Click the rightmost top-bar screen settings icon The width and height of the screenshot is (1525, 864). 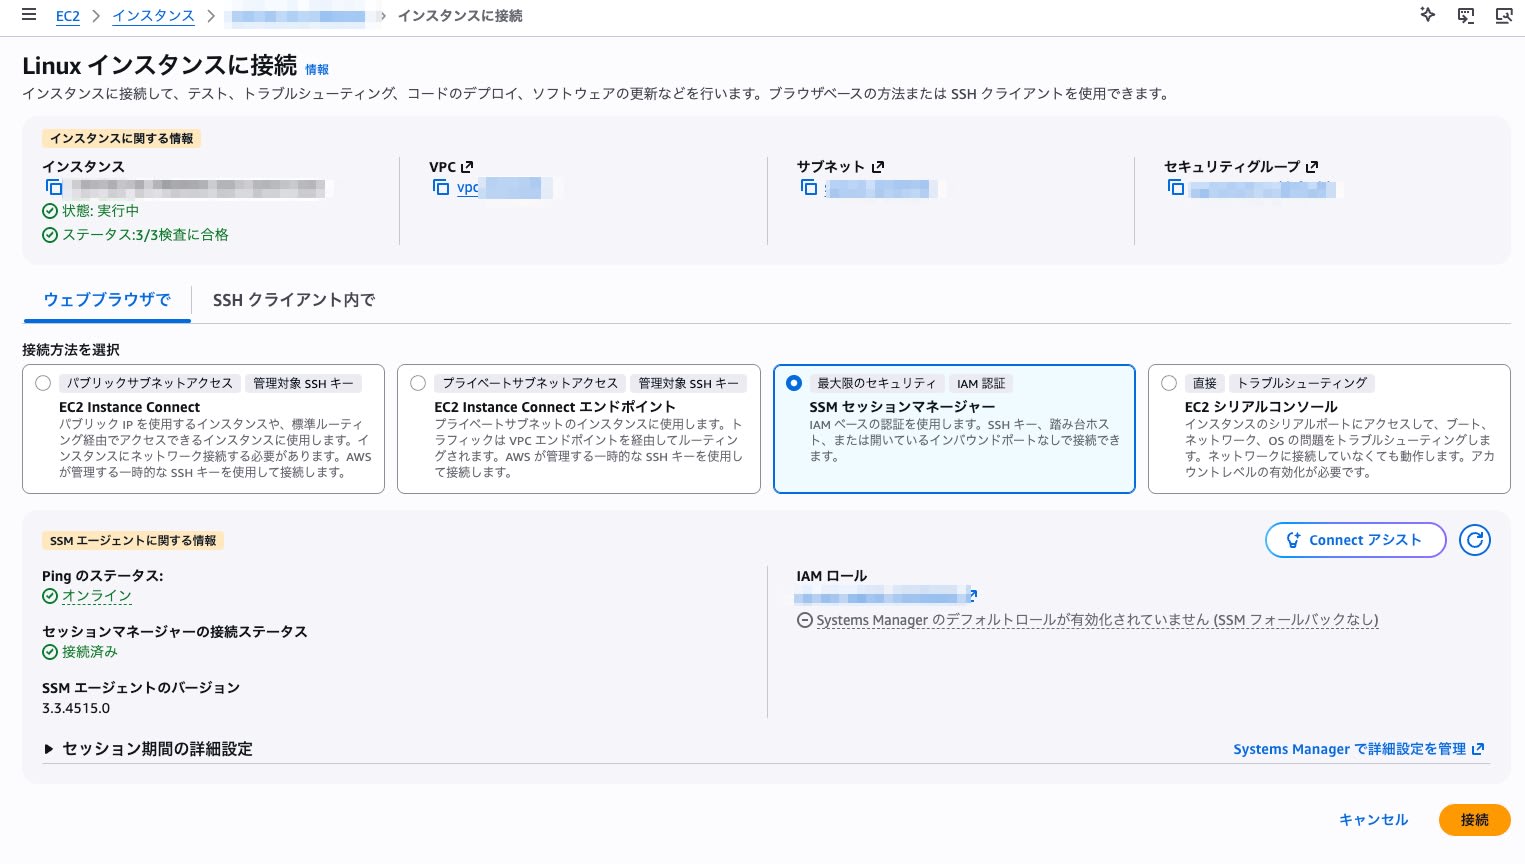click(x=1504, y=15)
